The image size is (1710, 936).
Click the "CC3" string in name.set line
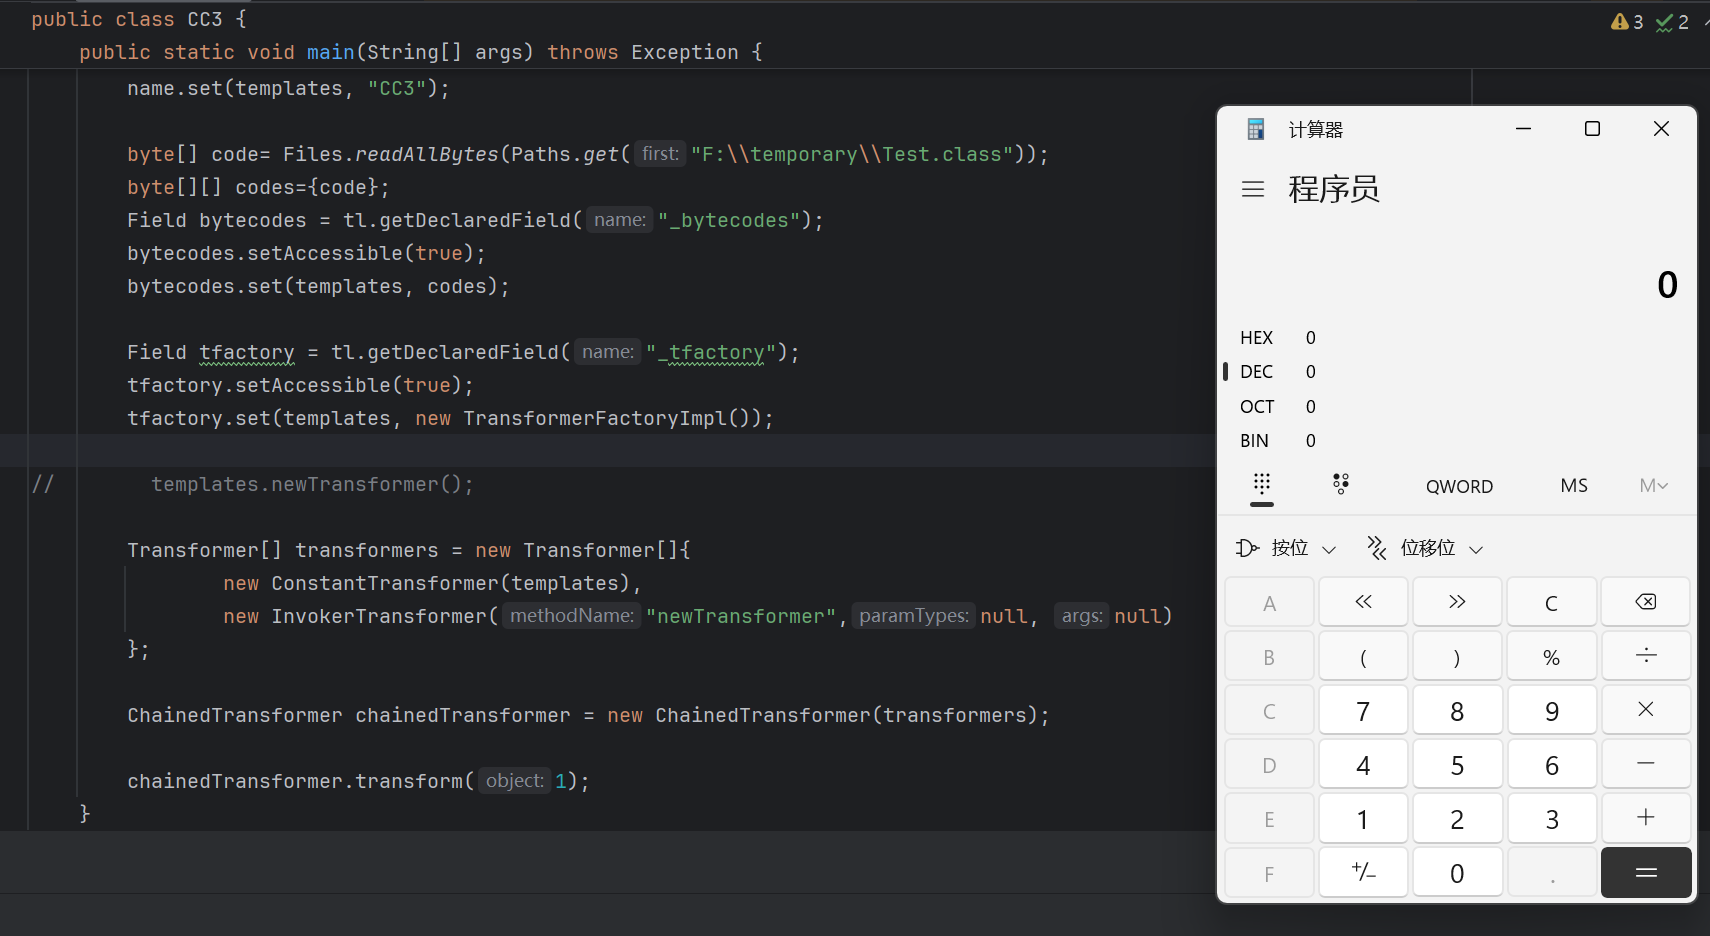pyautogui.click(x=397, y=88)
